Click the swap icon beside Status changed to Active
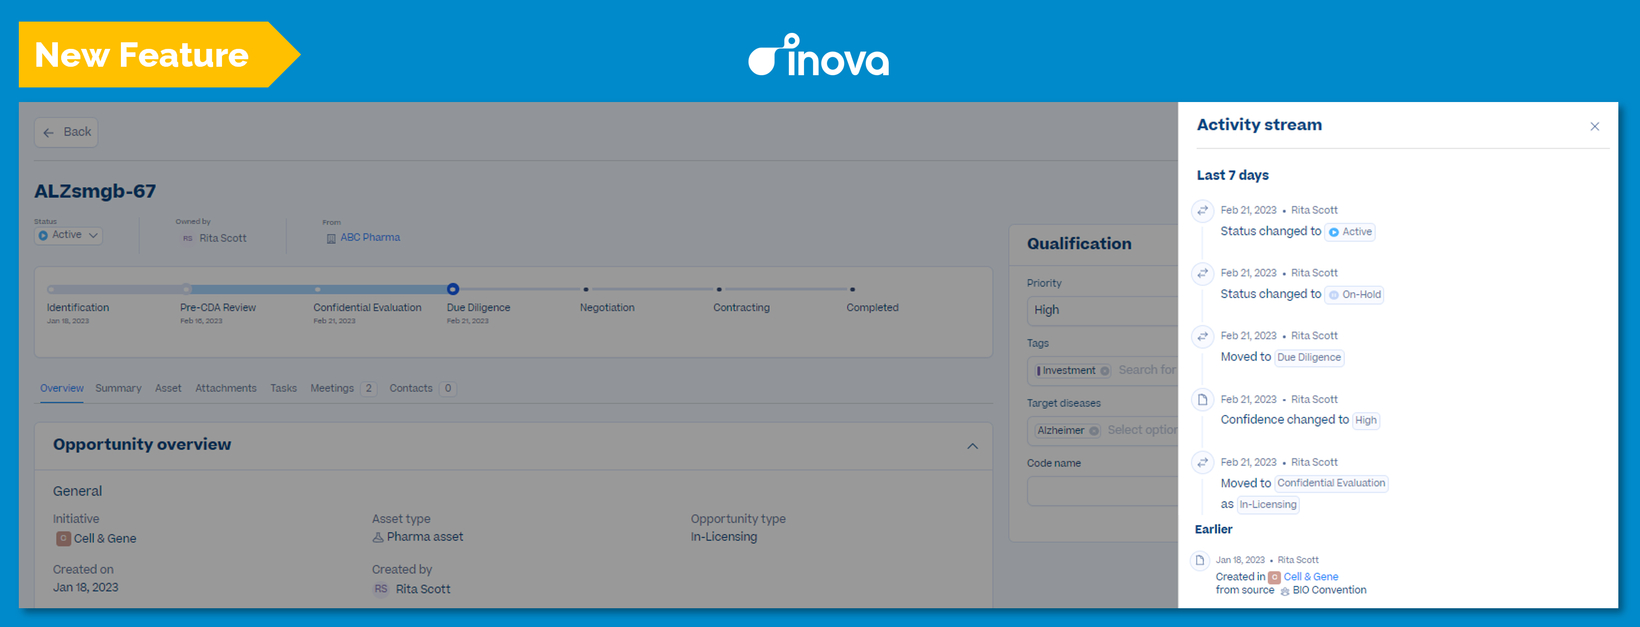 point(1203,210)
